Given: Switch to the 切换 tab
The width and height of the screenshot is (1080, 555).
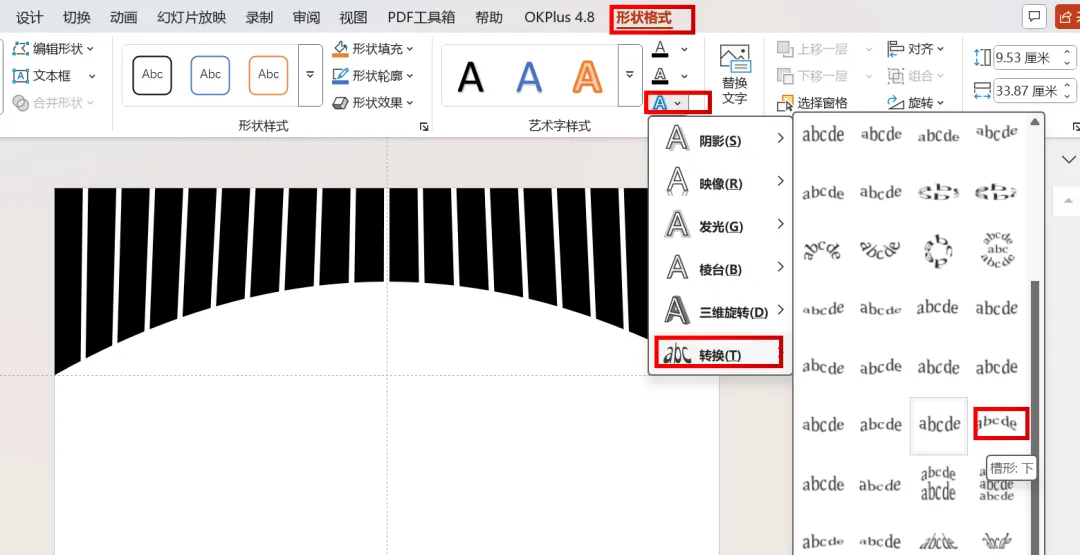Looking at the screenshot, I should (76, 17).
